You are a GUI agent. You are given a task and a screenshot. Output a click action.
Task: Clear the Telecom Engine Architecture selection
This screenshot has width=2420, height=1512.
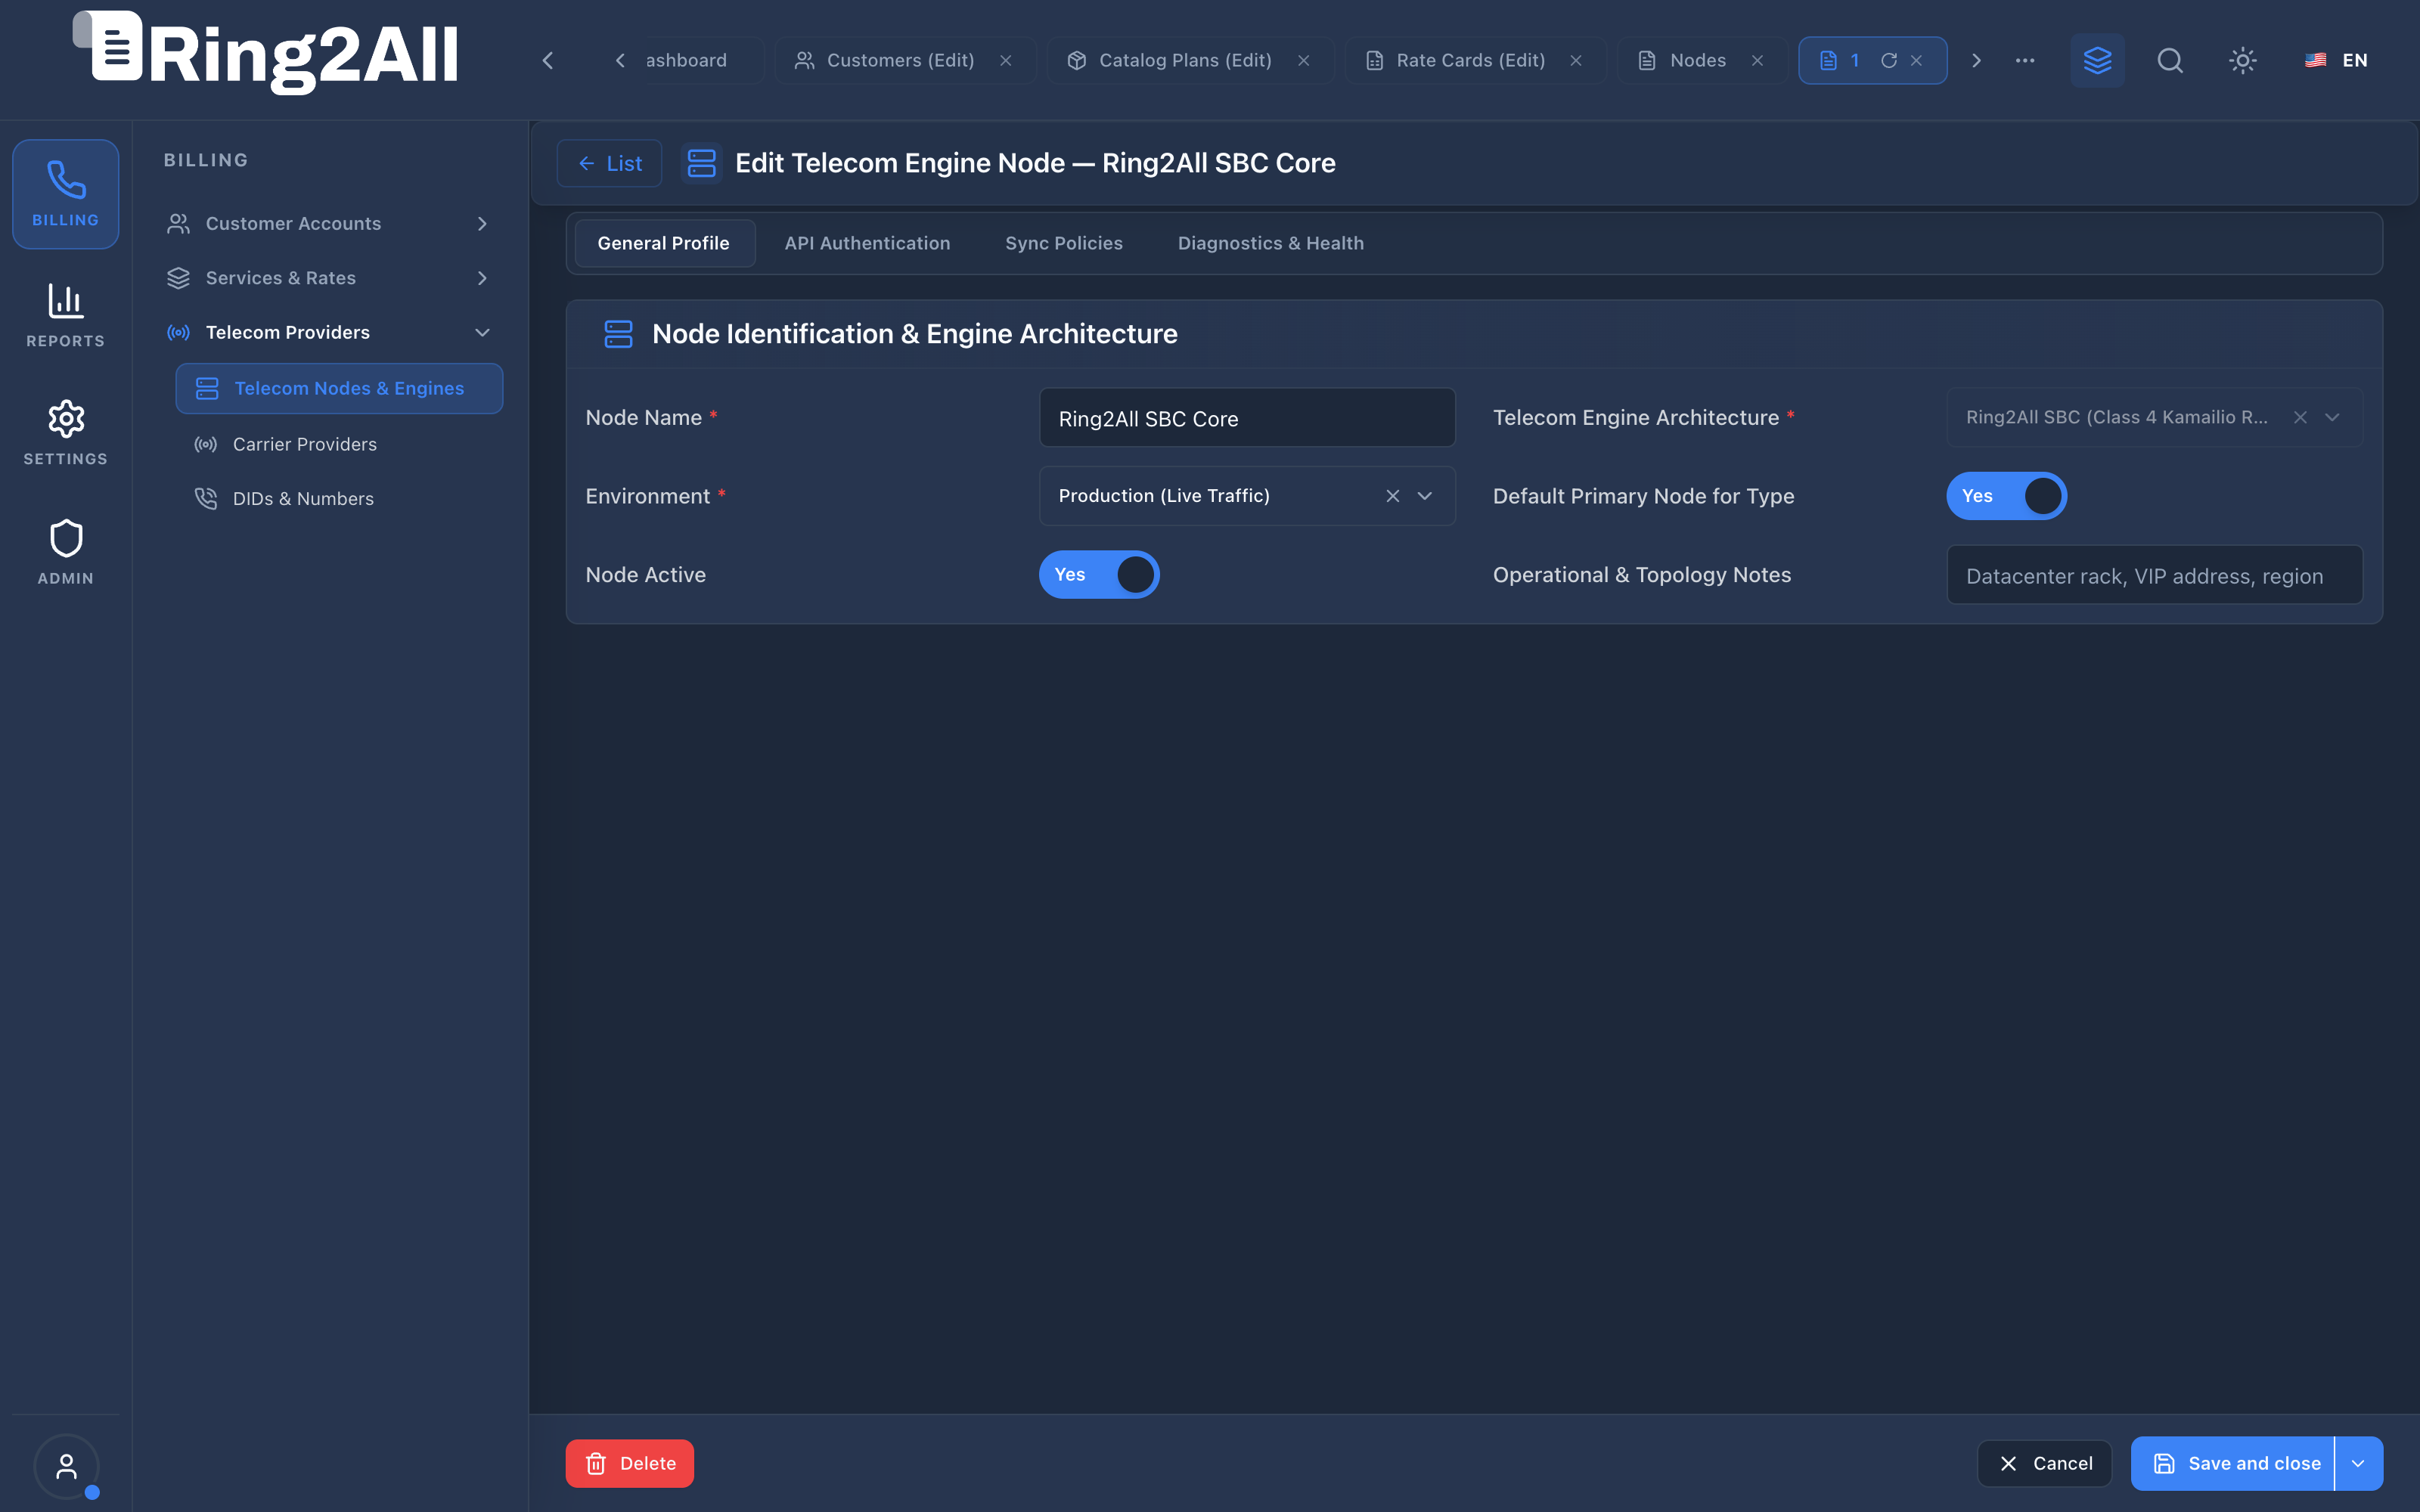tap(2300, 417)
